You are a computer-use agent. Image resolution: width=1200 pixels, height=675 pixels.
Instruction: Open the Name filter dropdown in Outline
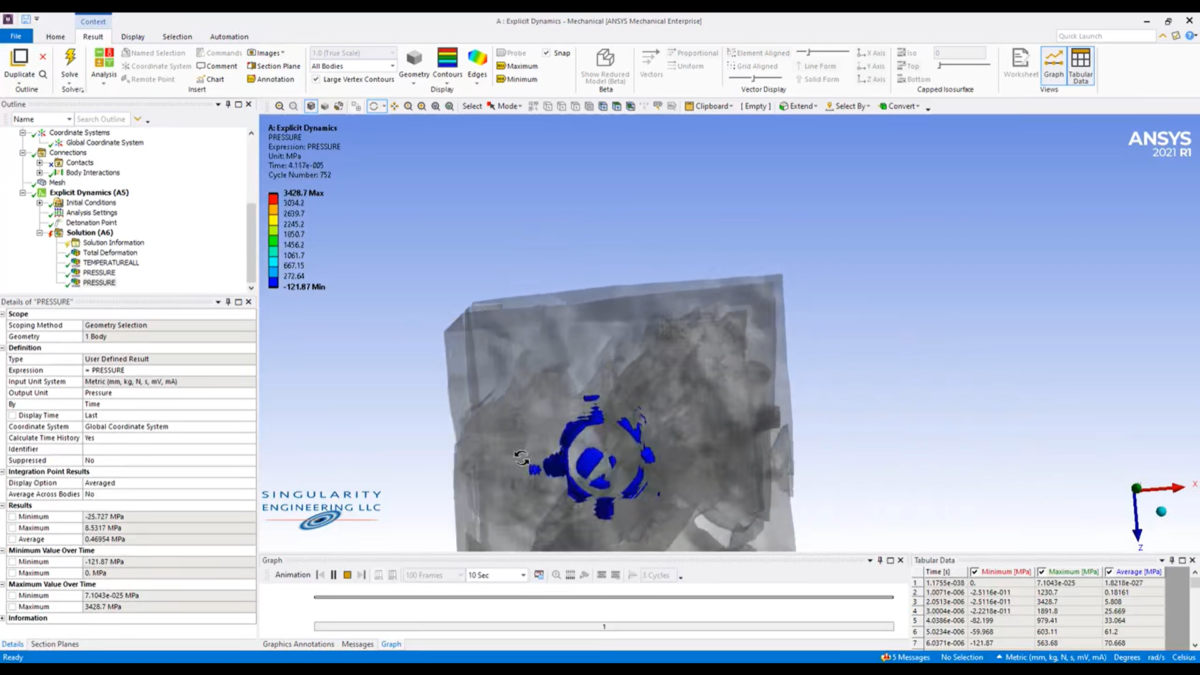pos(41,119)
